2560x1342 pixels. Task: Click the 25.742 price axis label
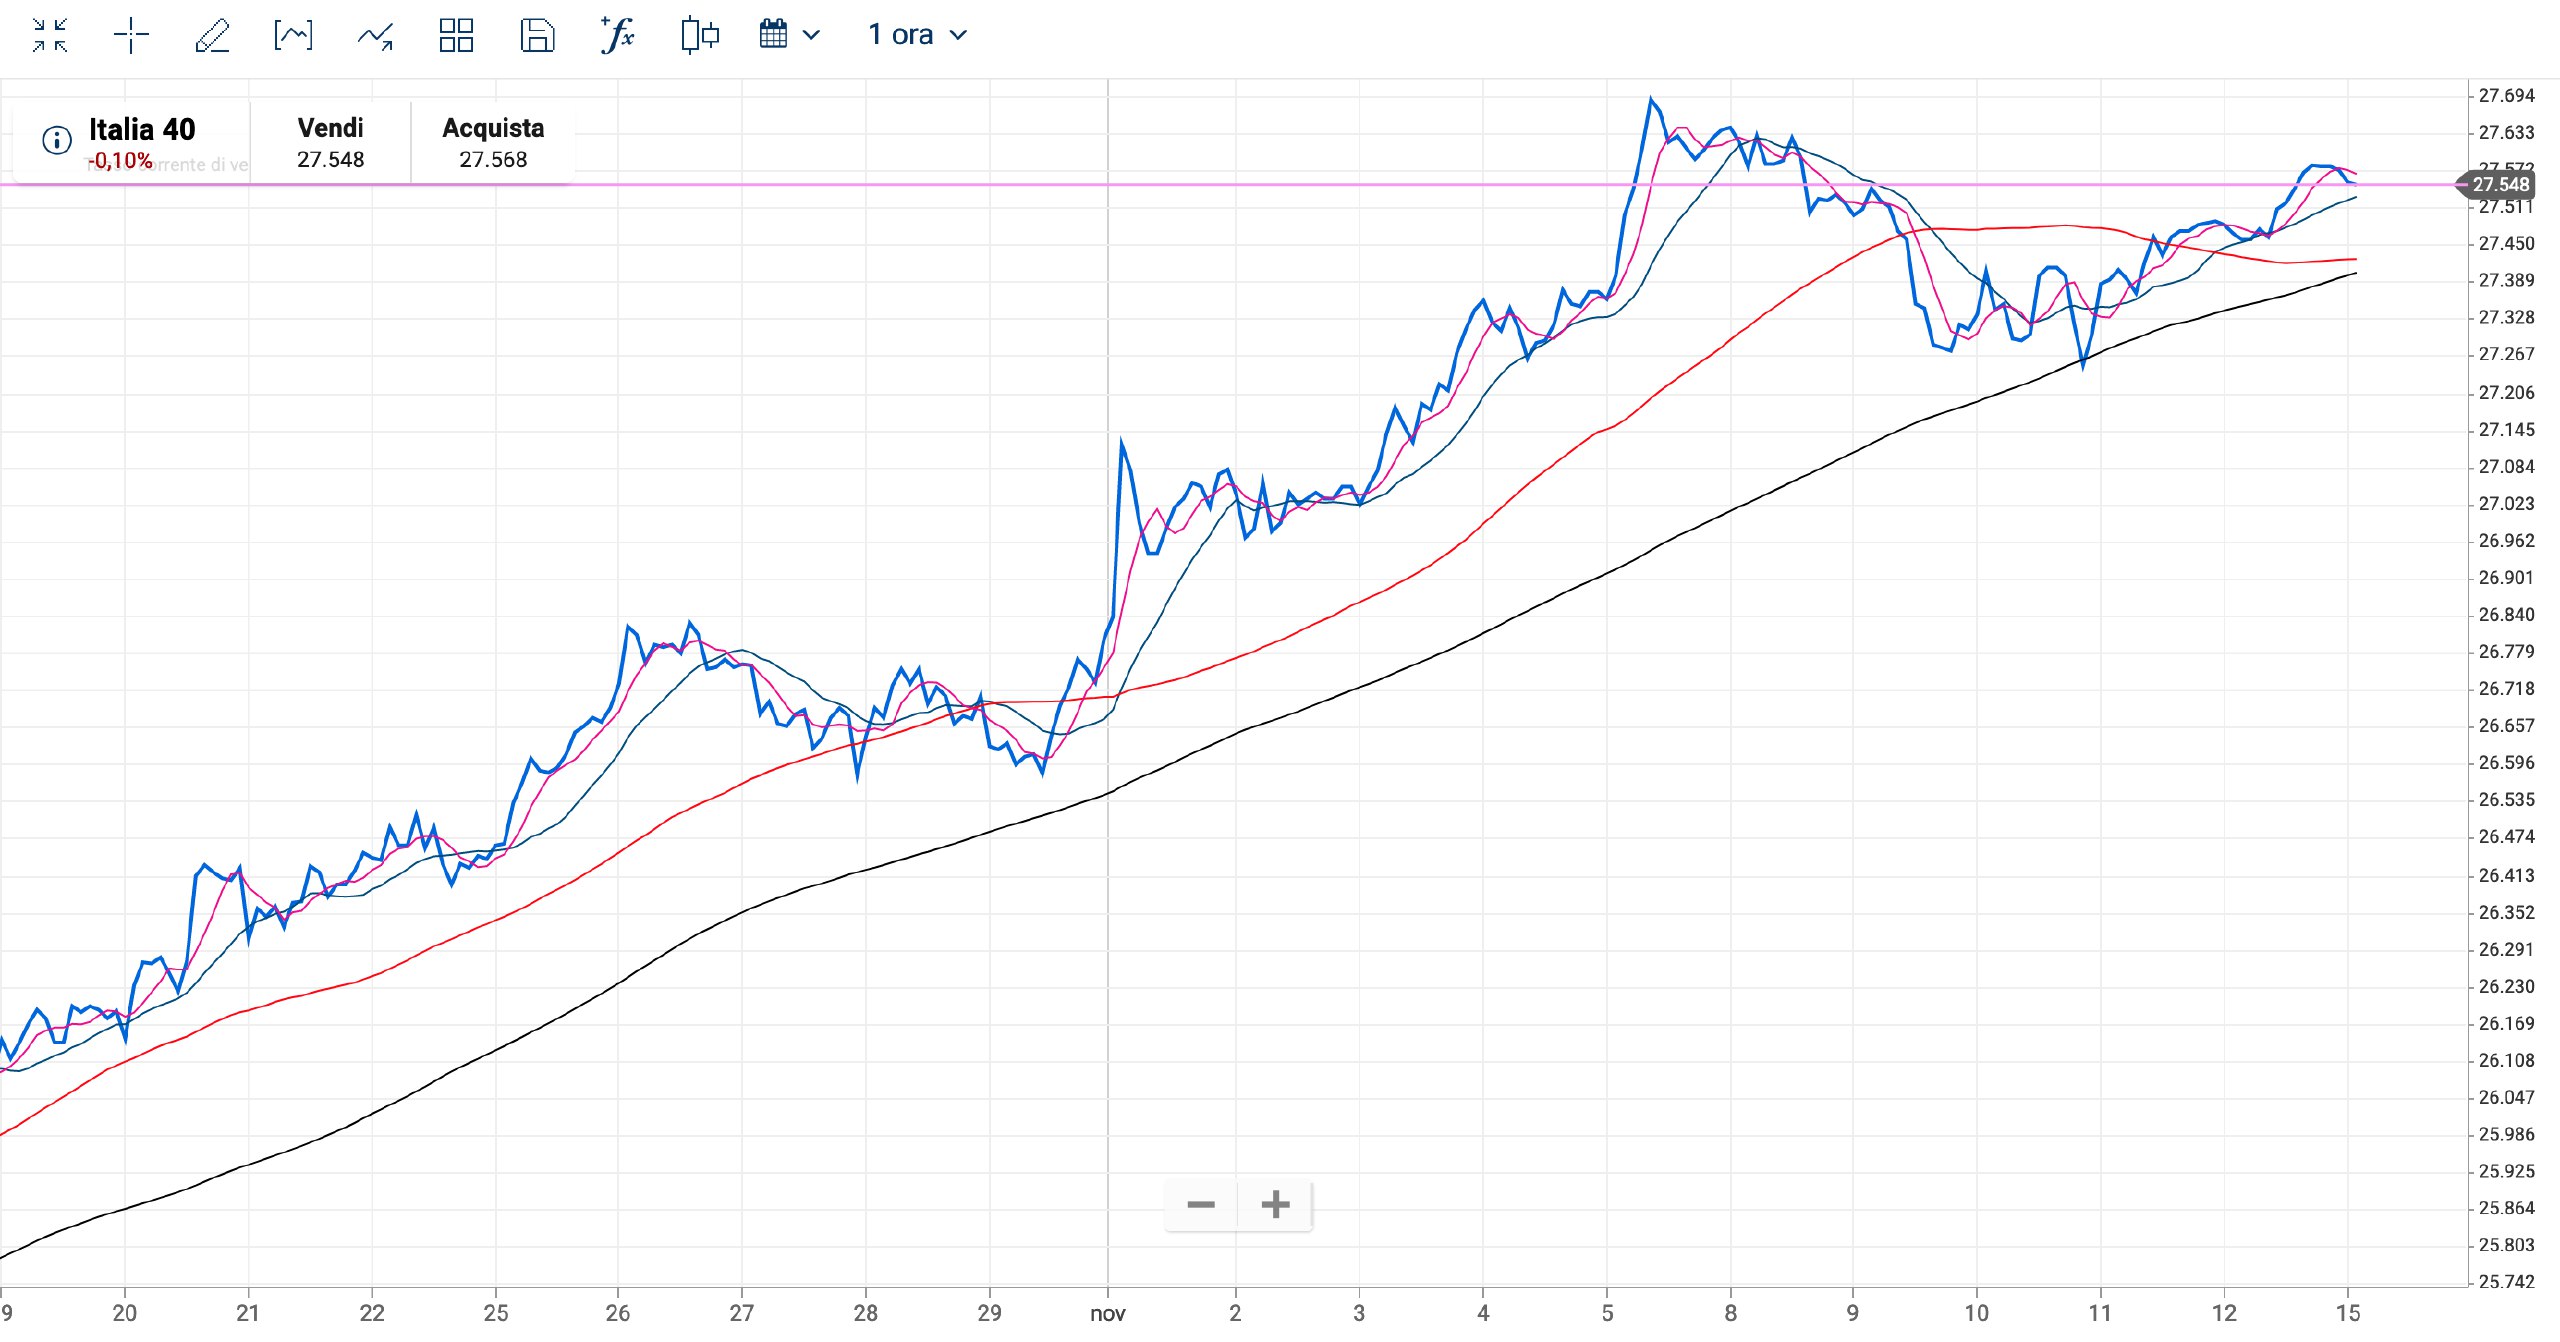pyautogui.click(x=2506, y=1282)
